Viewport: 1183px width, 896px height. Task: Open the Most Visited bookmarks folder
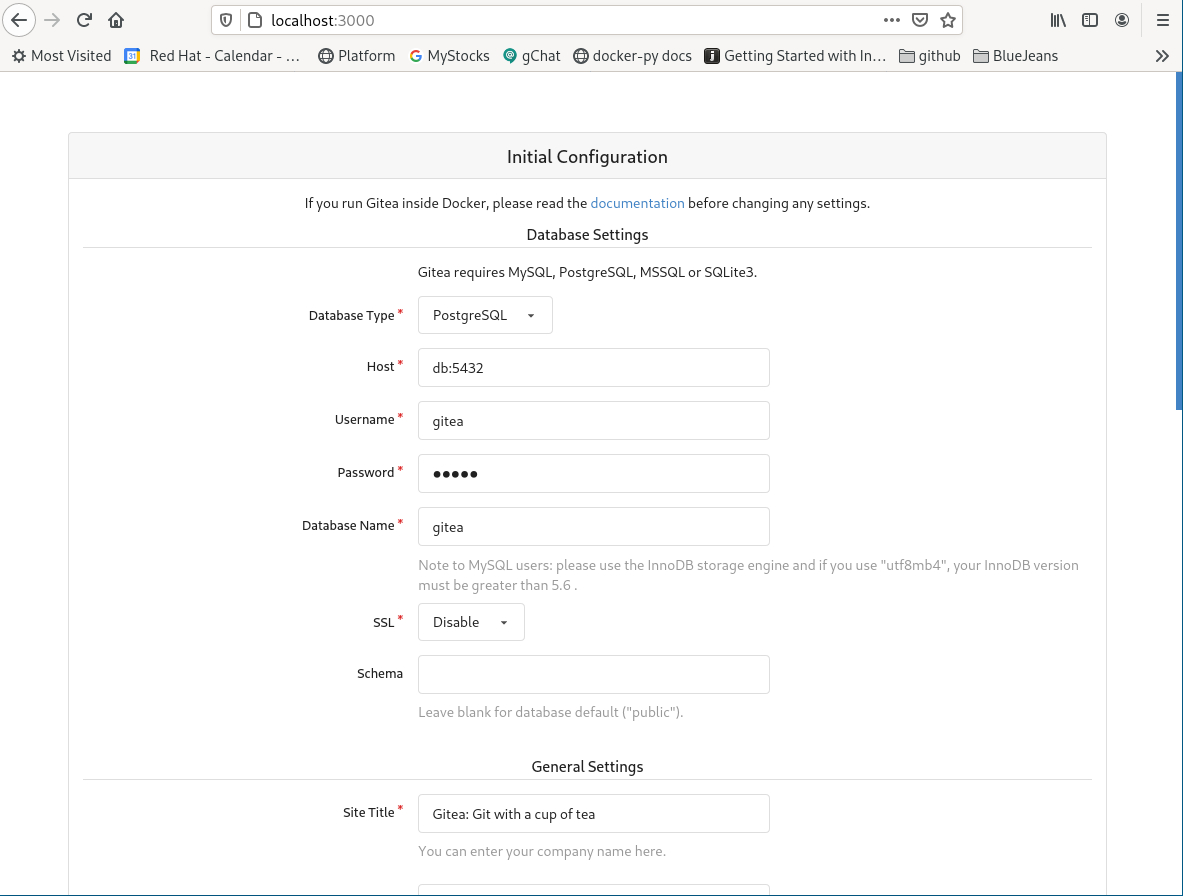(62, 56)
